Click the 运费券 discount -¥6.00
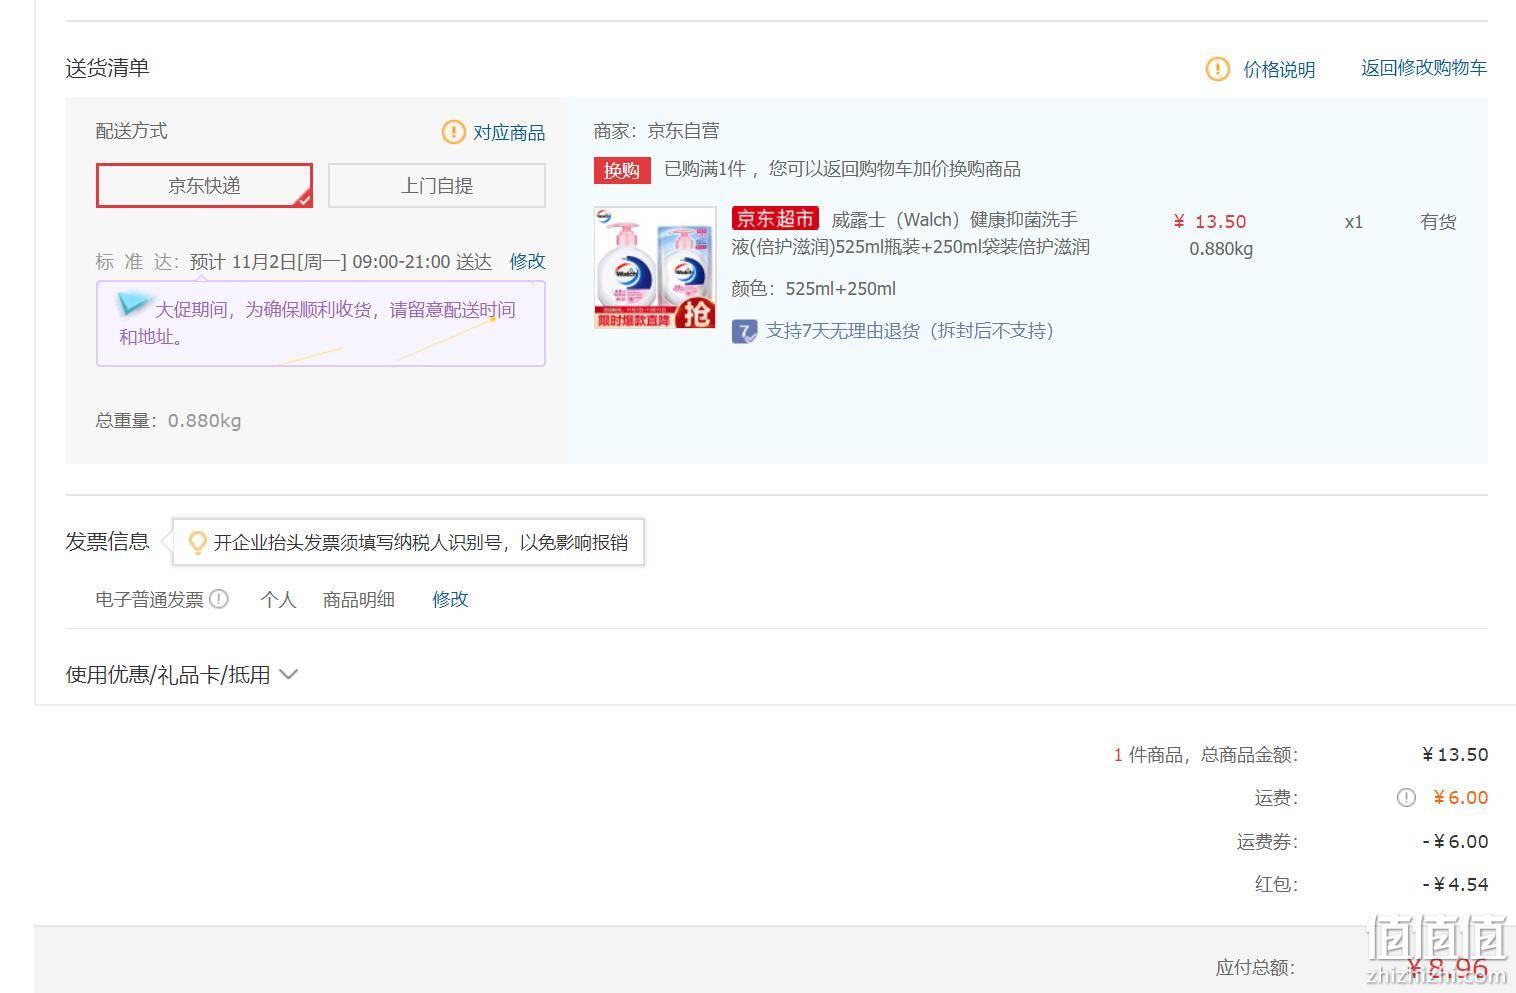Screen dimensions: 1516x993 tap(1455, 841)
